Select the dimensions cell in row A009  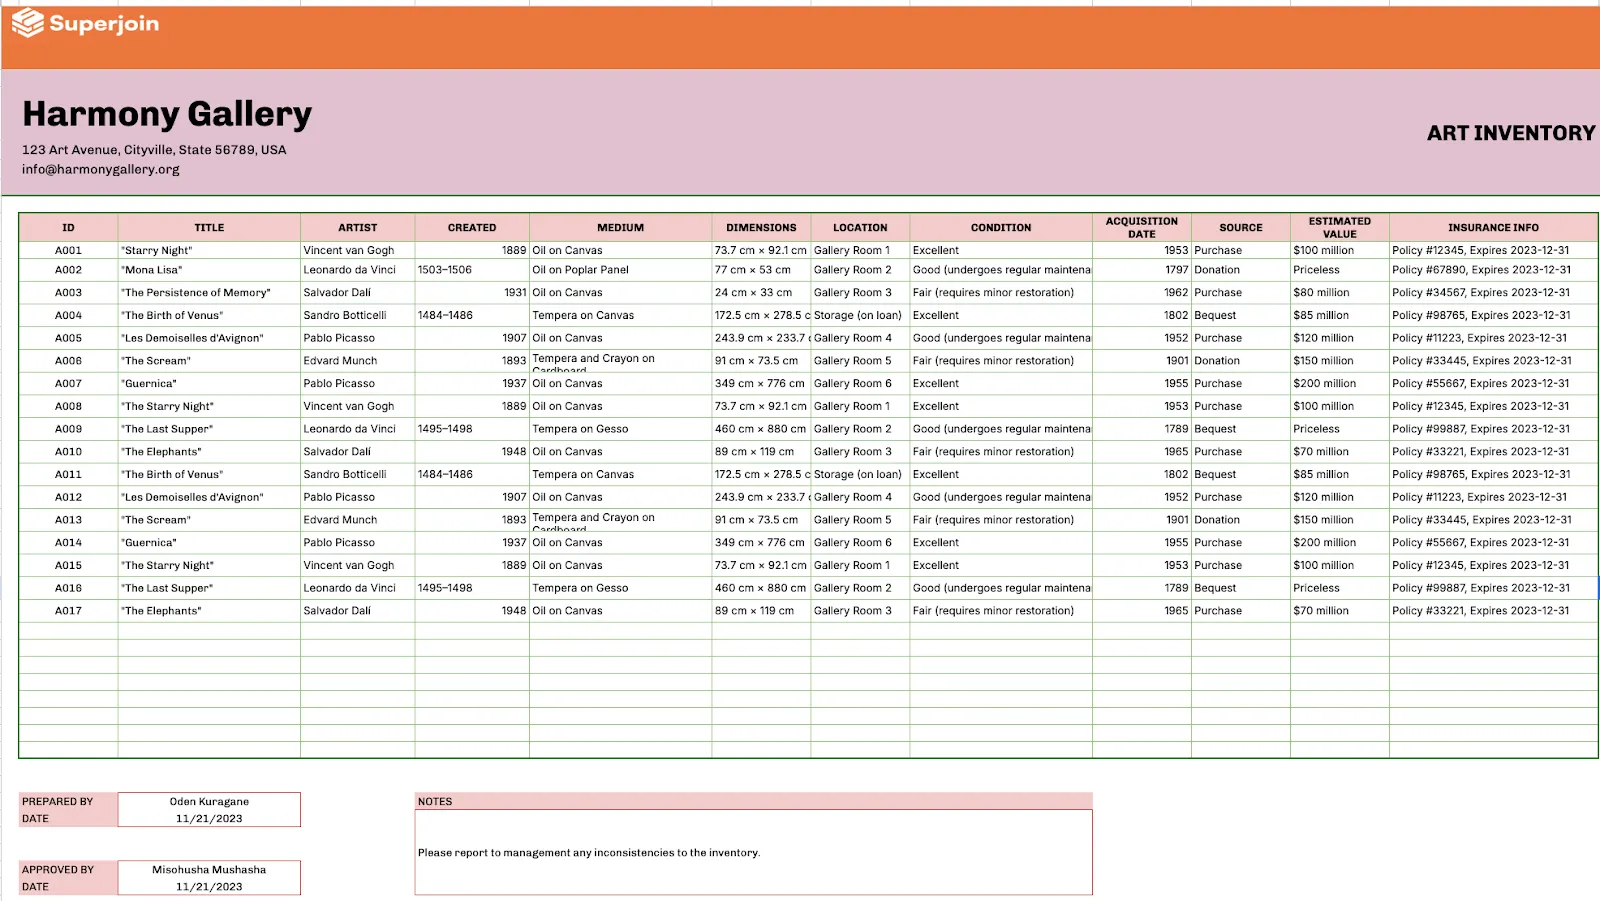761,429
